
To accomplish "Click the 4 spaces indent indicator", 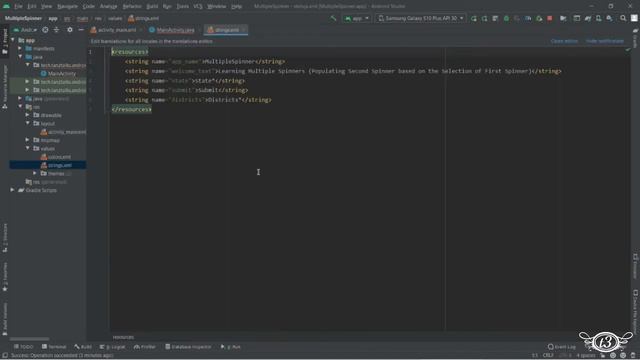I will [x=586, y=356].
